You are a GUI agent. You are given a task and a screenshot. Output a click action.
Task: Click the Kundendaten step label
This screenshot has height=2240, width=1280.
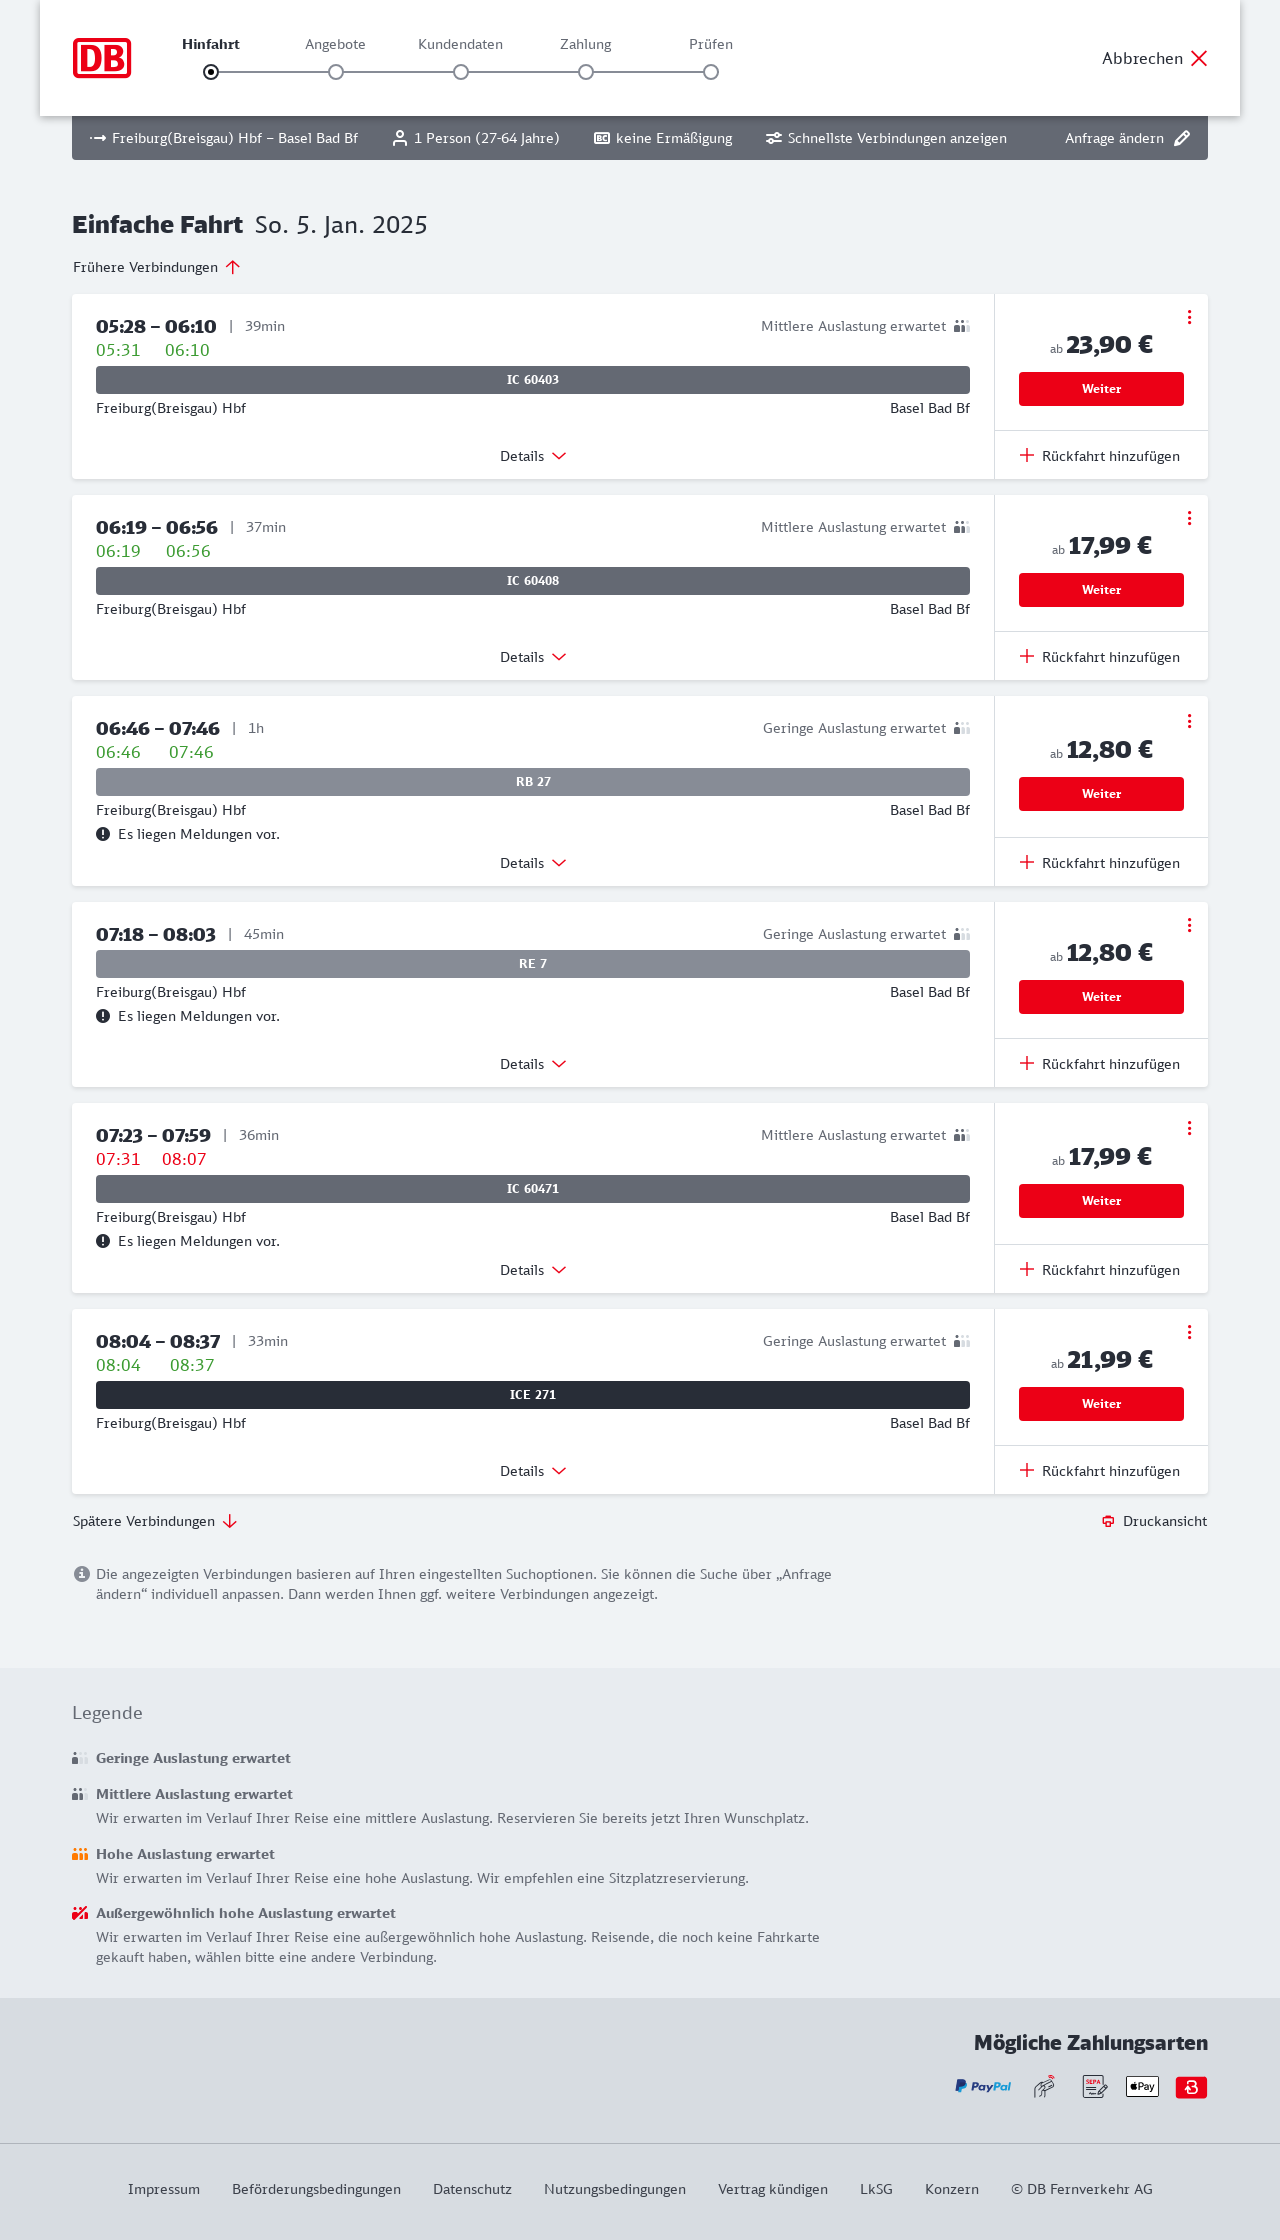tap(460, 44)
